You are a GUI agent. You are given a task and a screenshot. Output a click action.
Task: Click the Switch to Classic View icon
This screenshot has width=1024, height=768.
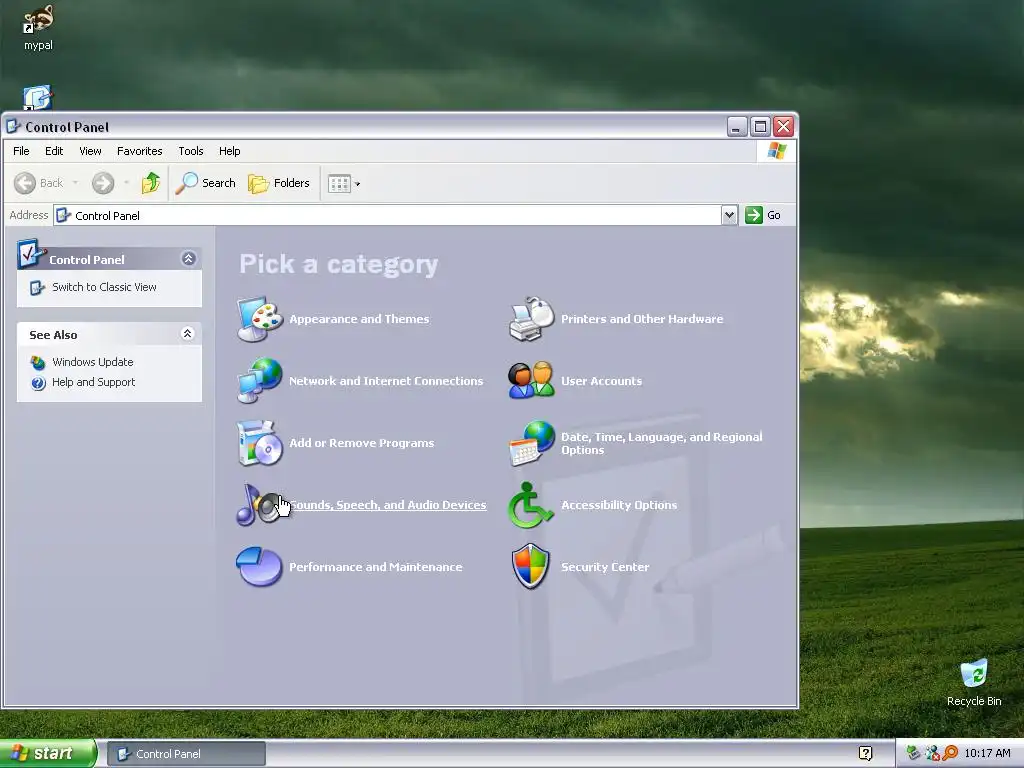37,287
